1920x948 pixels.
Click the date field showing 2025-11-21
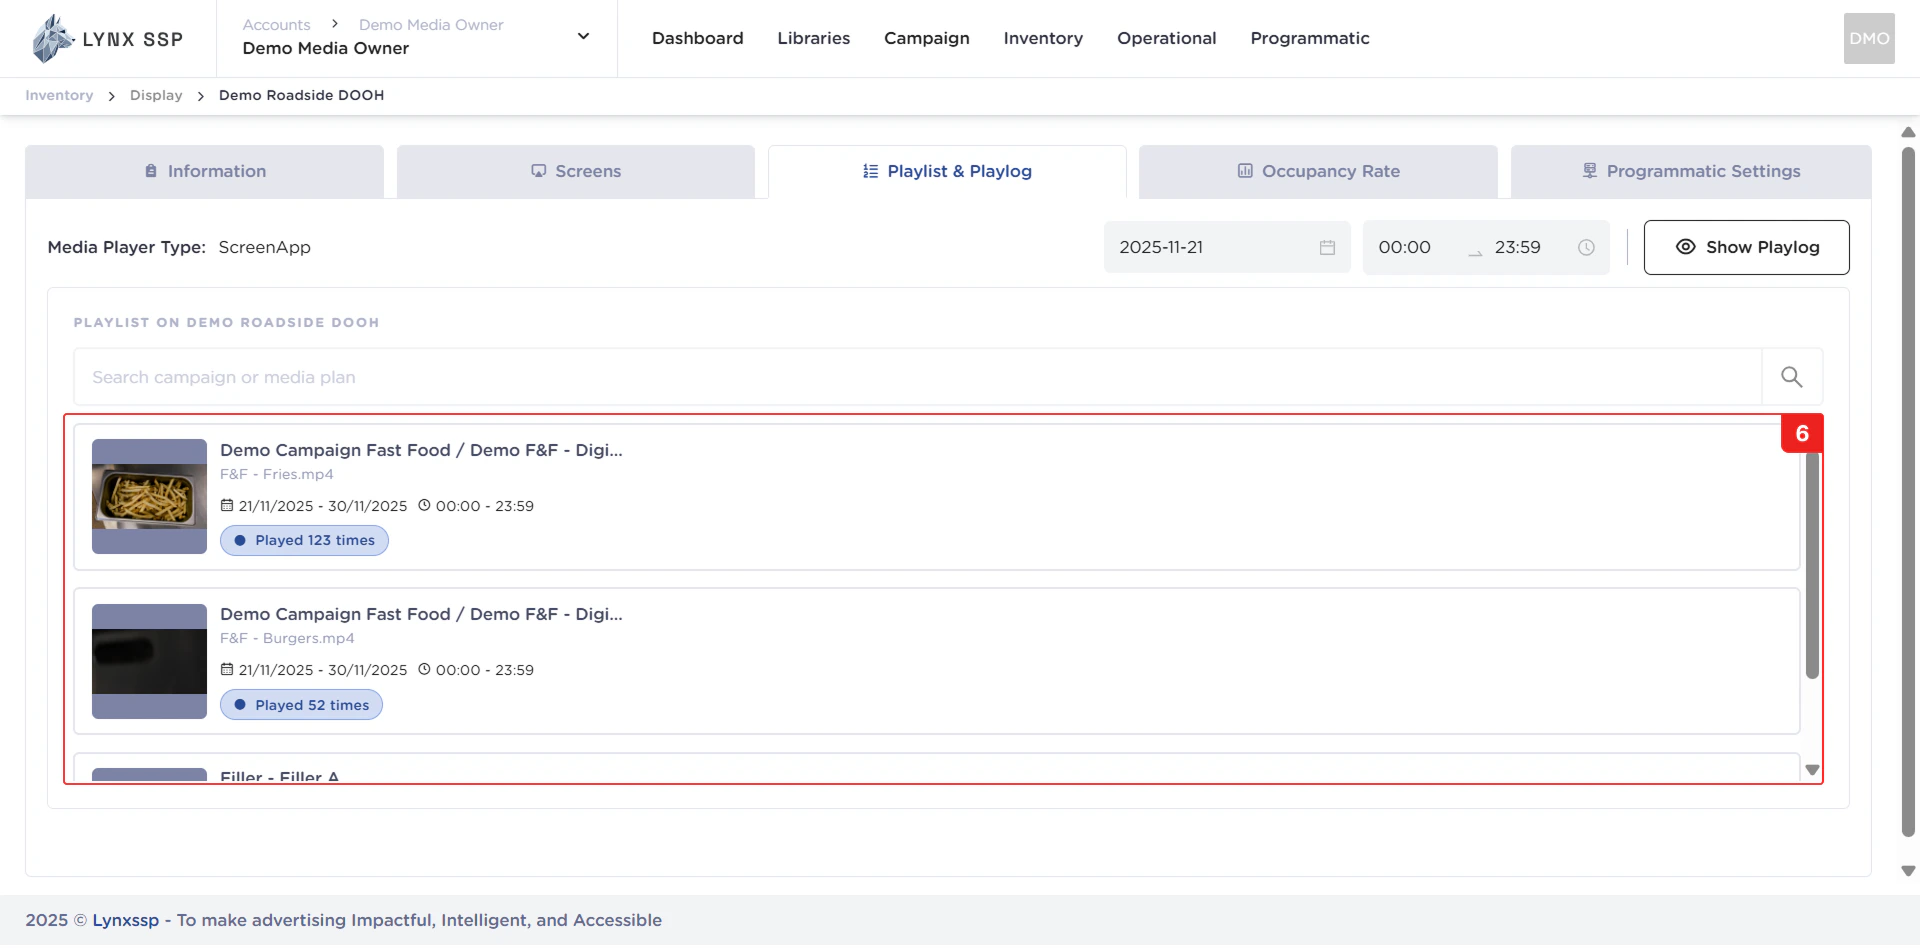(x=1226, y=247)
